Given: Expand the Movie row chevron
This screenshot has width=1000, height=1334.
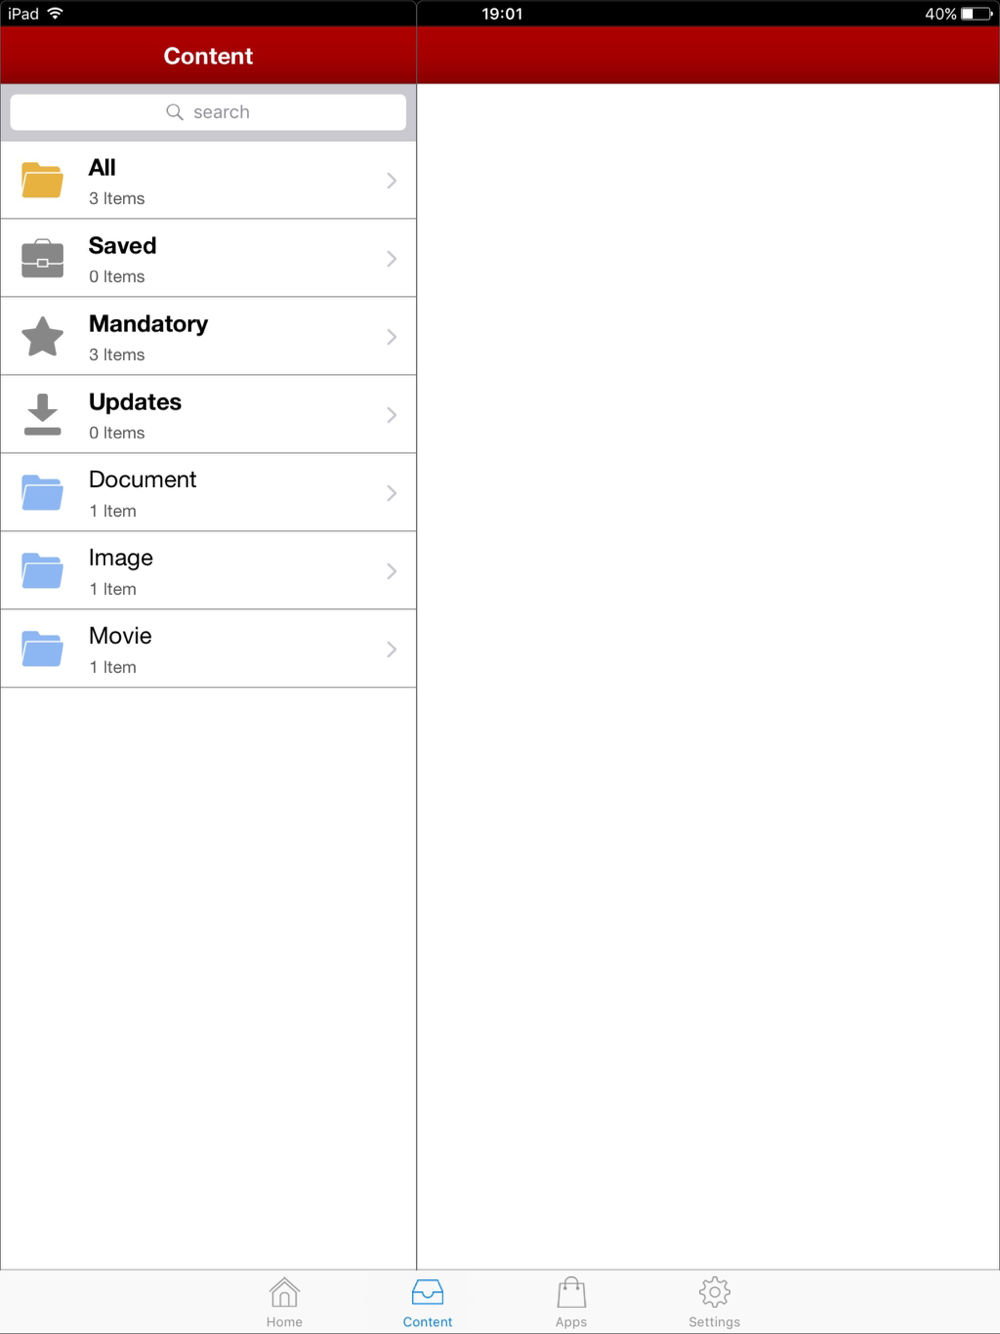Looking at the screenshot, I should (x=391, y=649).
